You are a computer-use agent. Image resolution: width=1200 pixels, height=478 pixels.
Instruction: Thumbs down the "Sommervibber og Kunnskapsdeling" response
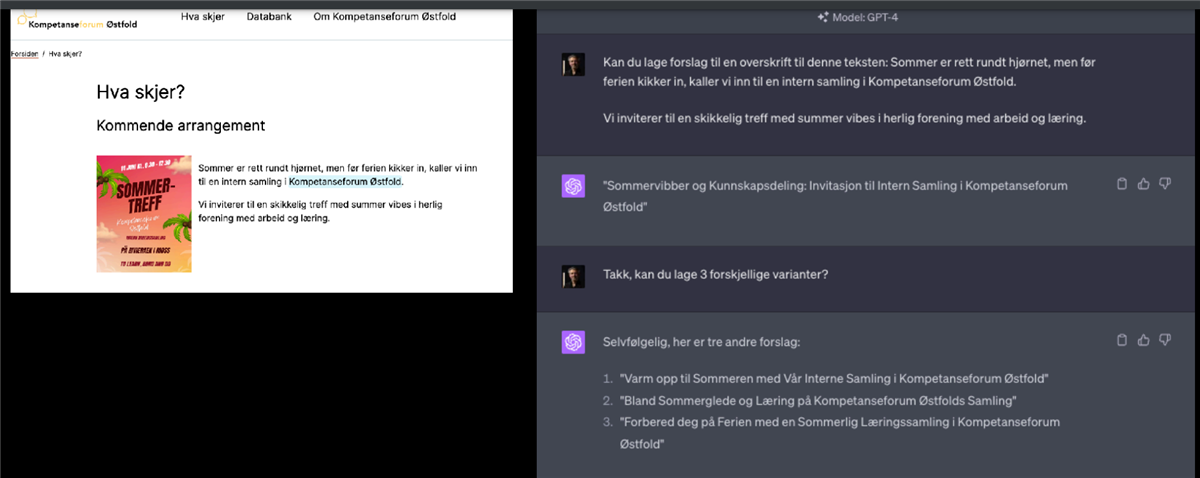(x=1165, y=184)
